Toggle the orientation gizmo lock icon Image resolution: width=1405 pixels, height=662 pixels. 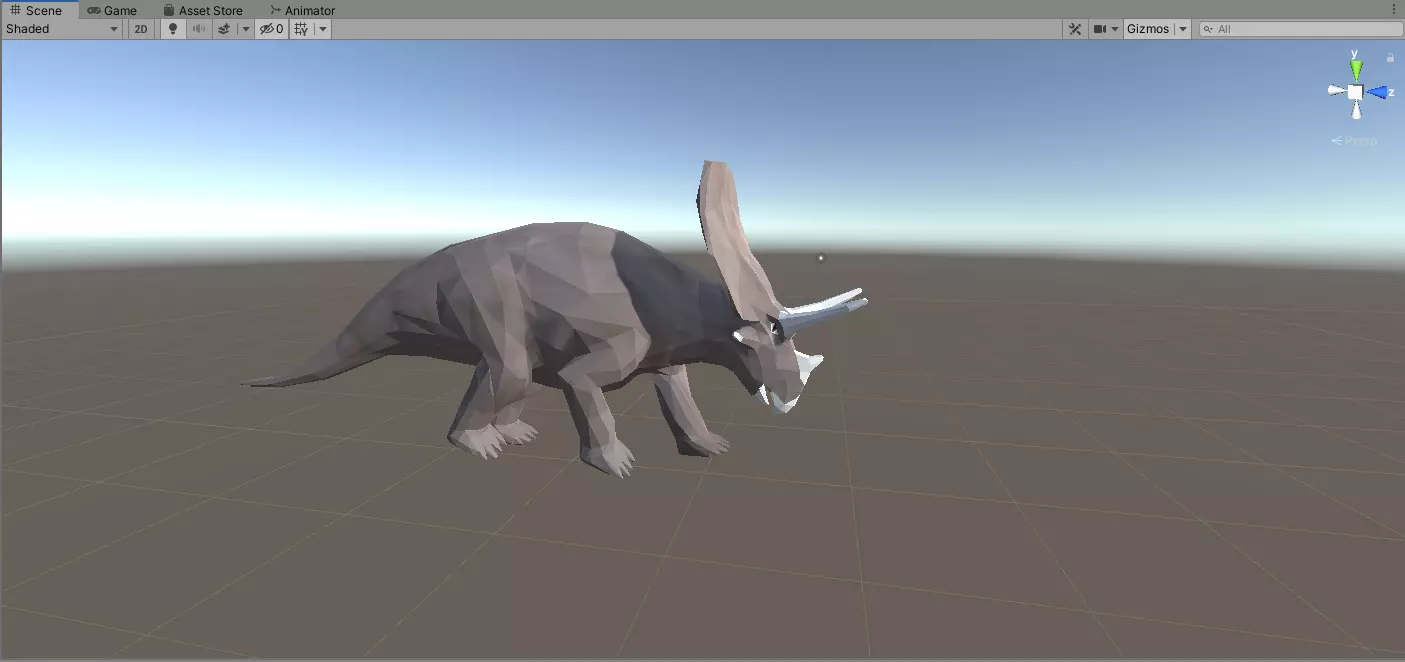[x=1390, y=58]
